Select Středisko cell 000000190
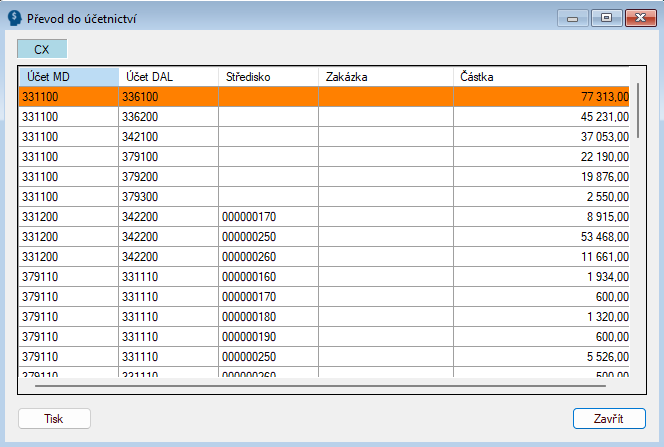This screenshot has width=664, height=447. (268, 336)
